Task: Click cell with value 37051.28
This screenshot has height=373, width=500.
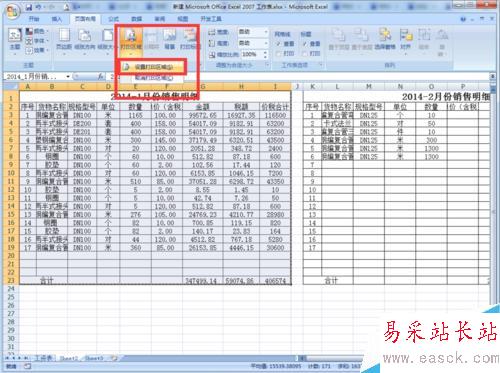Action: (x=203, y=181)
